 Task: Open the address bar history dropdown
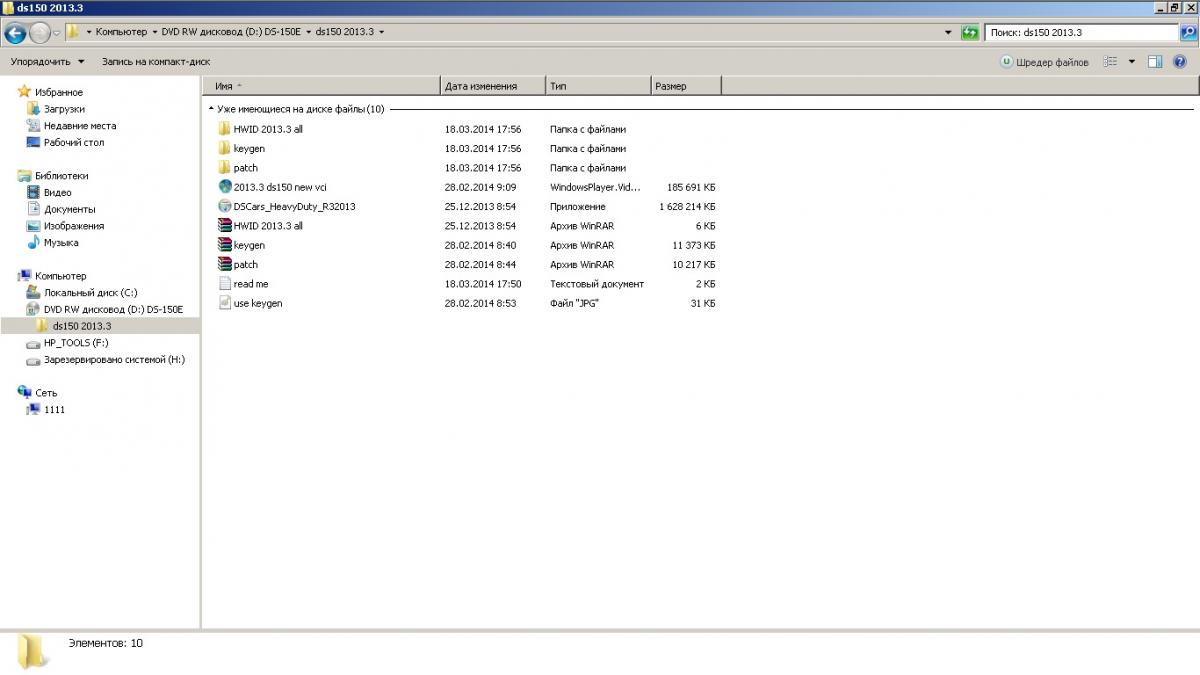948,32
